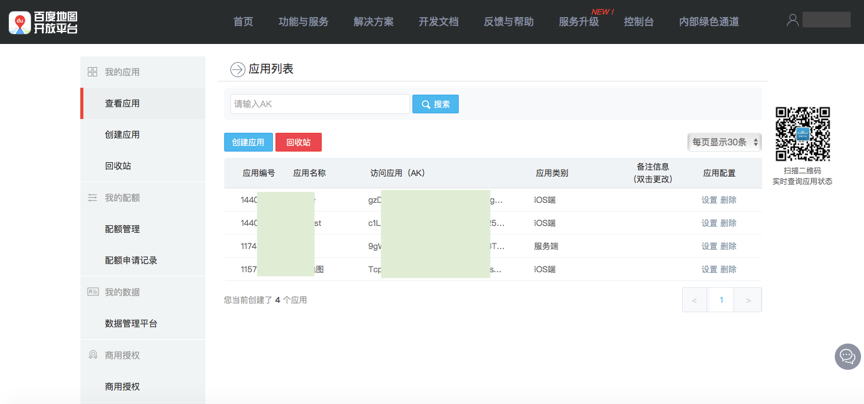Go to the next page arrow
Screen dimensions: 864x404
(748, 300)
